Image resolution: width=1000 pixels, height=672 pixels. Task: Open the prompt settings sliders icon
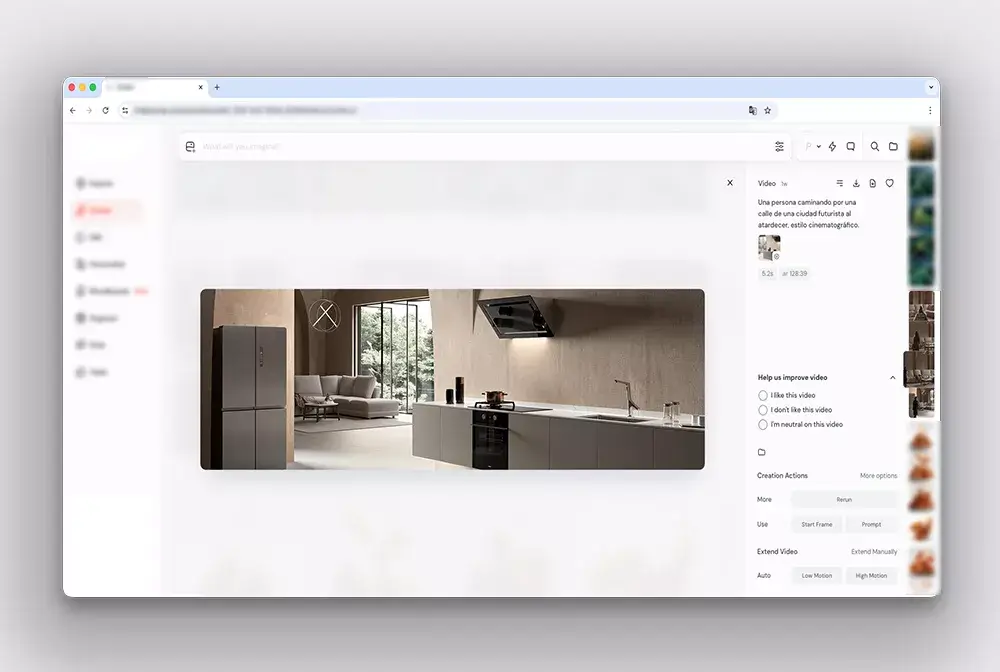click(x=779, y=146)
